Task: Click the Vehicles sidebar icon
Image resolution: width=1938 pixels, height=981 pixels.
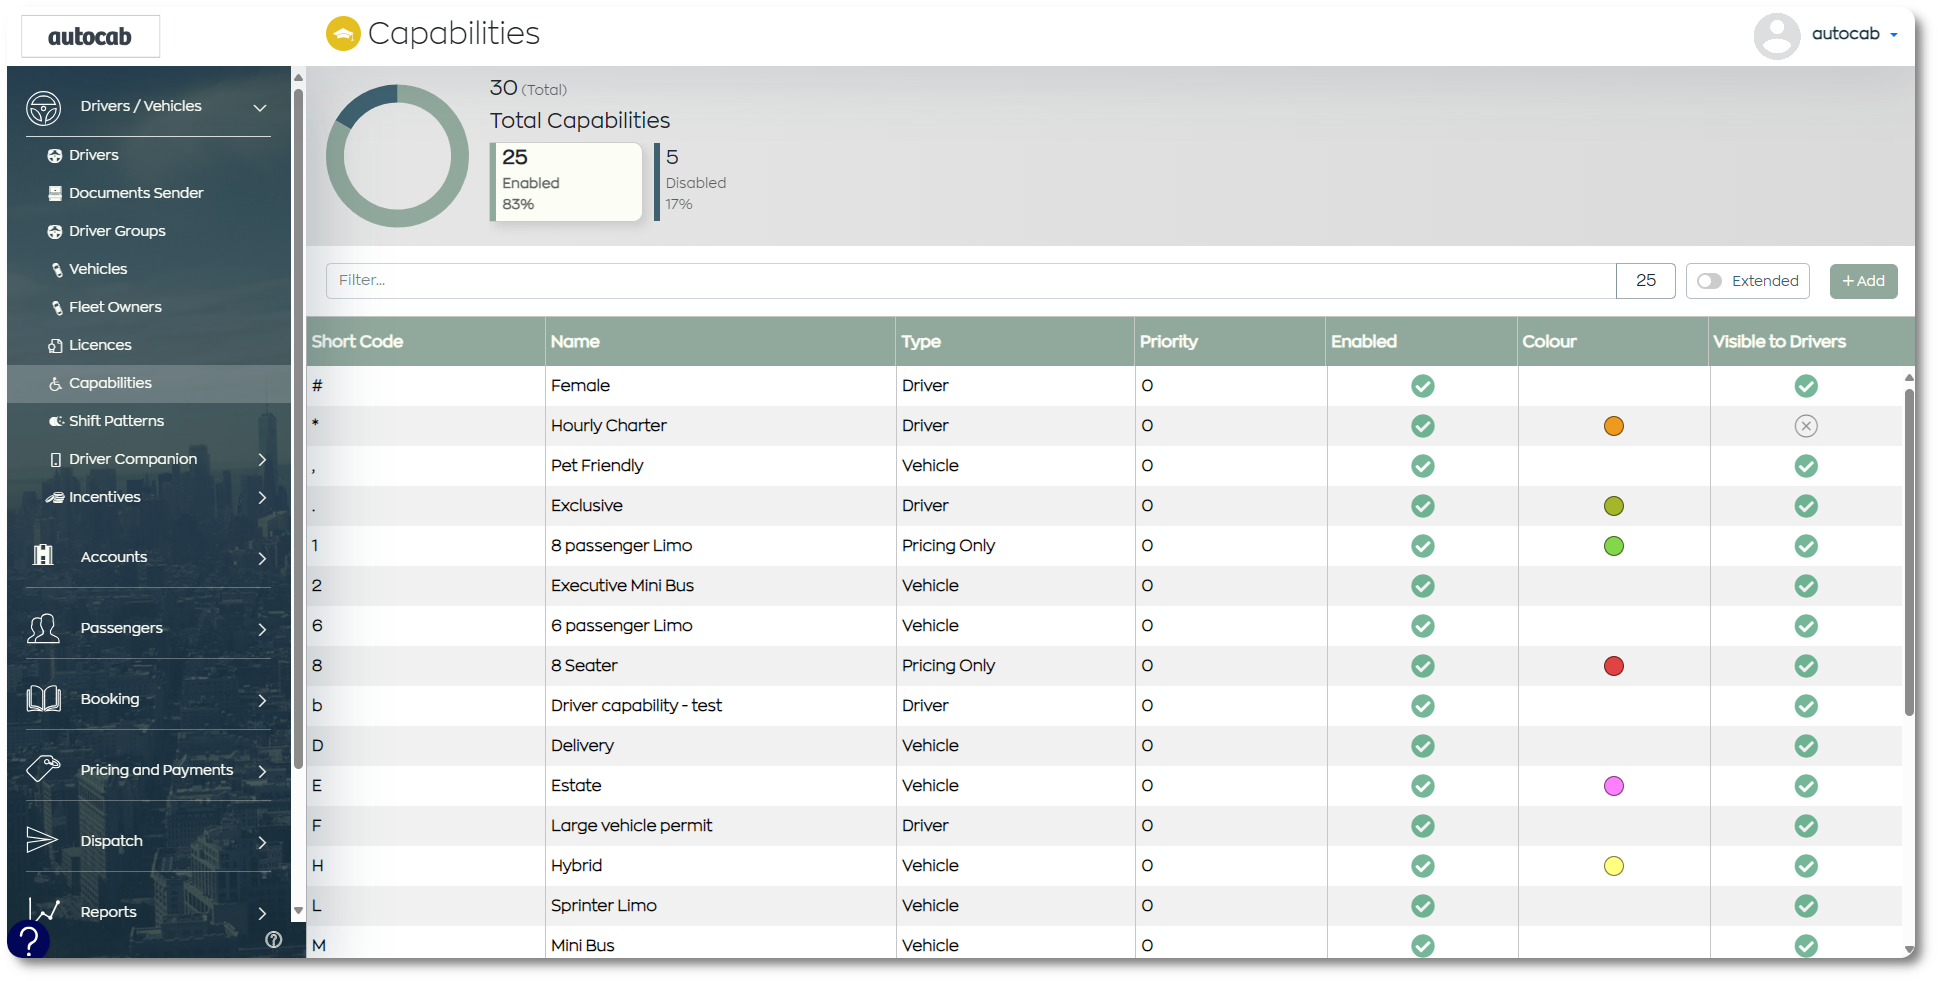Action: click(57, 270)
